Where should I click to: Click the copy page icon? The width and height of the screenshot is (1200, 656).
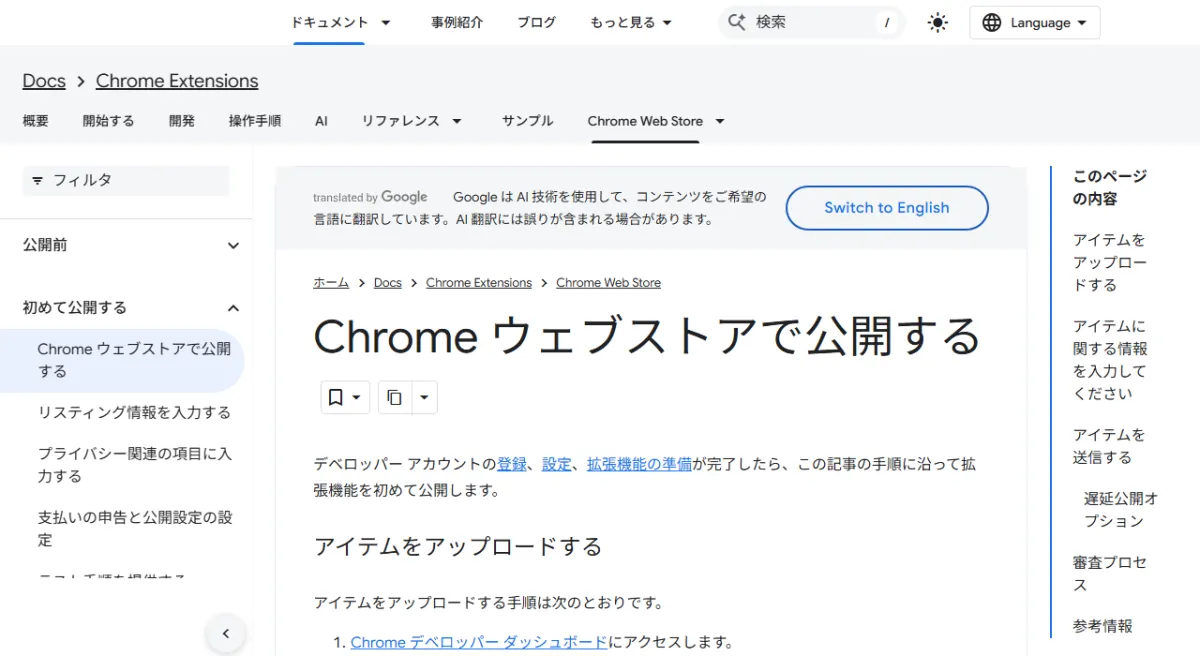pyautogui.click(x=395, y=397)
